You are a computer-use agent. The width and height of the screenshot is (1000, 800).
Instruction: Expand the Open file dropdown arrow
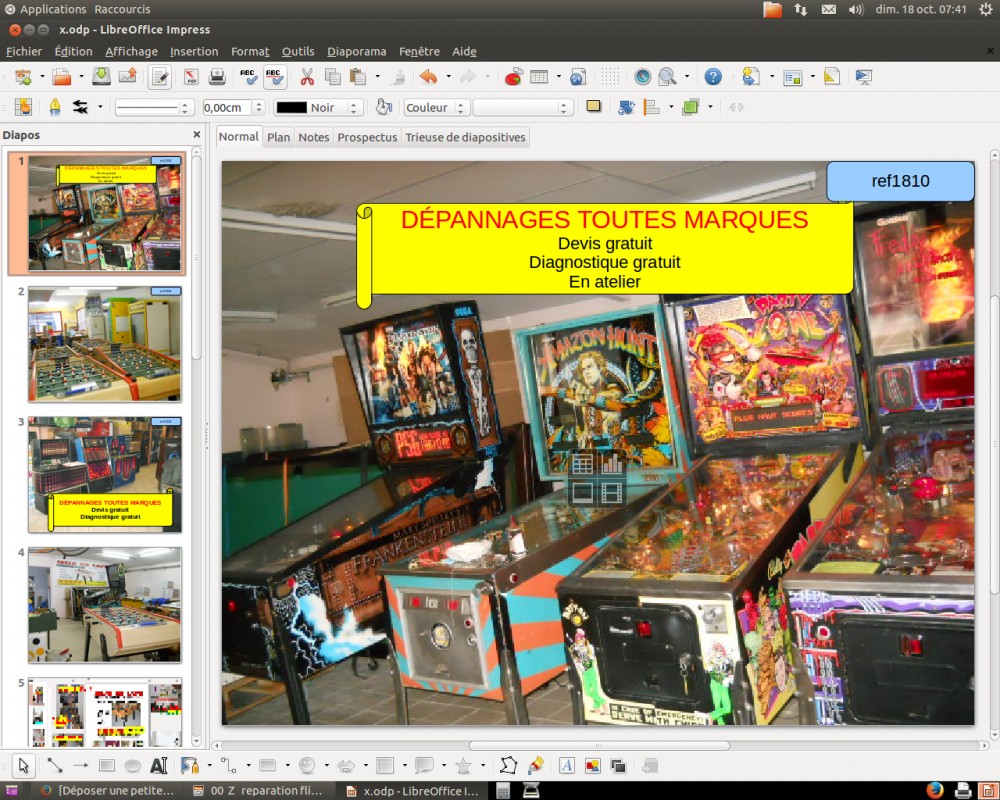(x=81, y=77)
